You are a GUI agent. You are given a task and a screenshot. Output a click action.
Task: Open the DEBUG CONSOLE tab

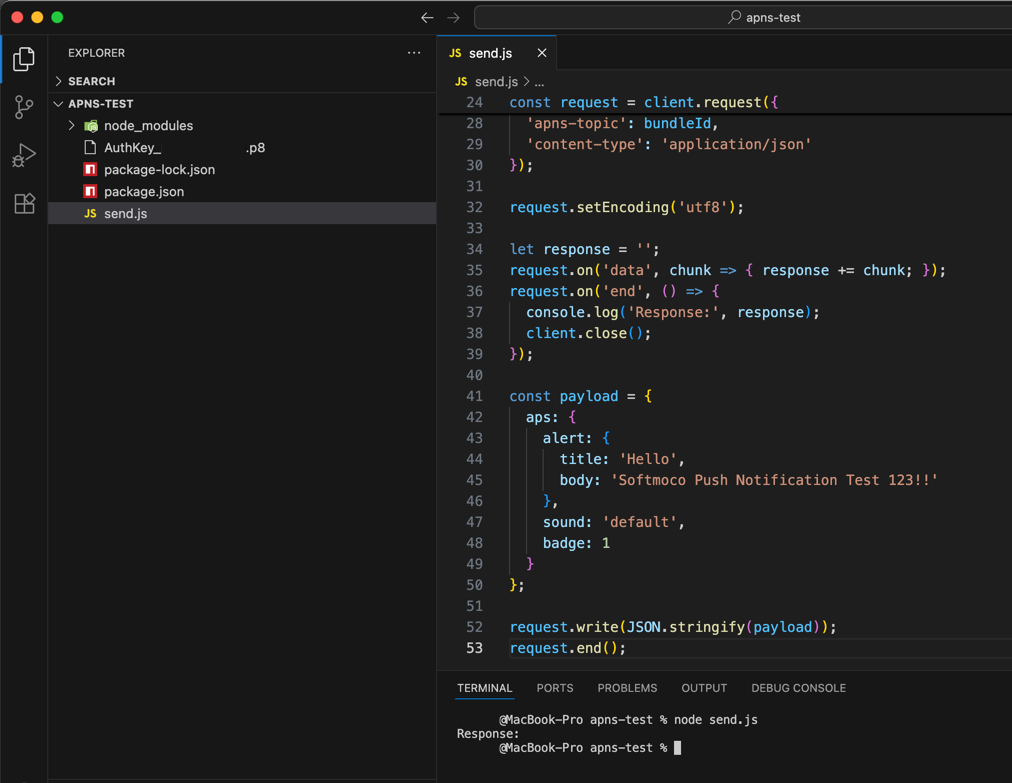click(x=798, y=688)
